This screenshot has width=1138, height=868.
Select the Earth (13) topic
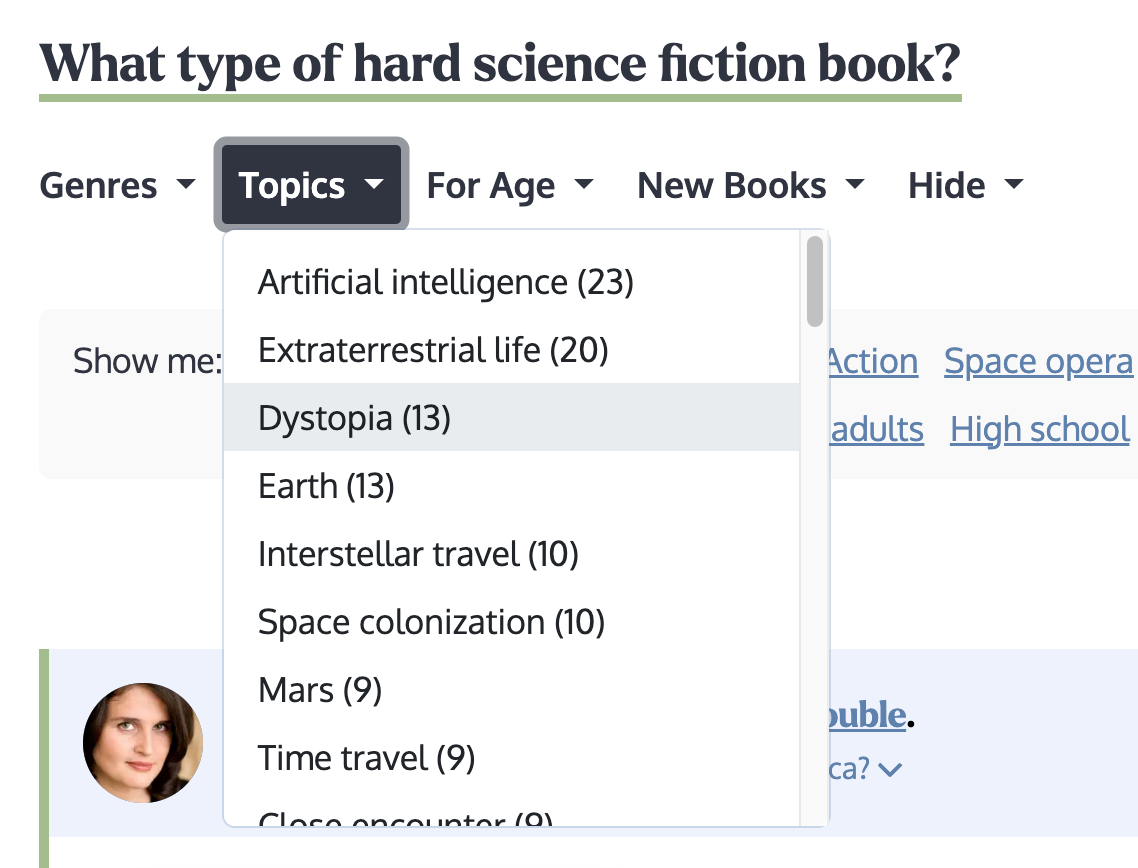point(512,486)
